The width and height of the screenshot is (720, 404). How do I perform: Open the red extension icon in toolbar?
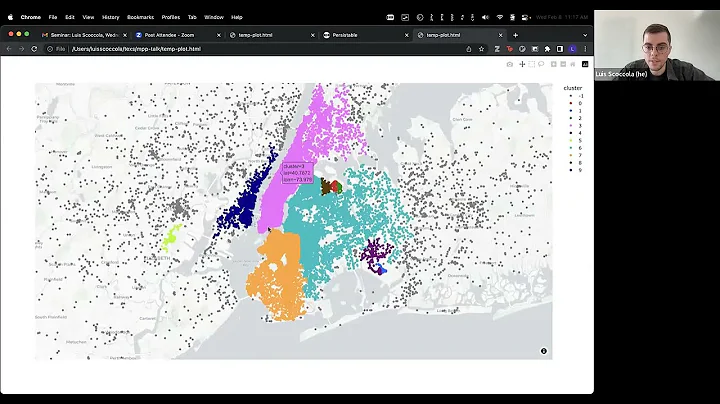pos(510,49)
